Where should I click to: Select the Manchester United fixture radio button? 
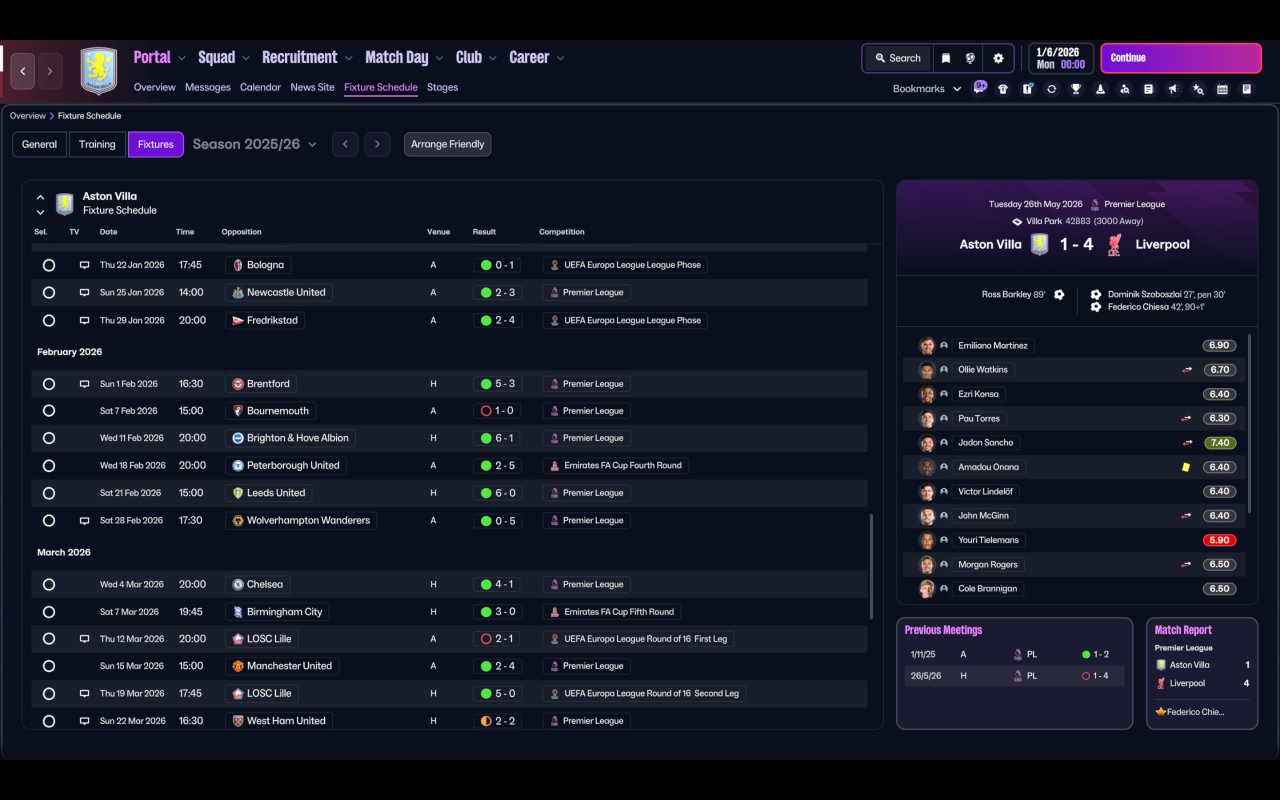(x=49, y=666)
